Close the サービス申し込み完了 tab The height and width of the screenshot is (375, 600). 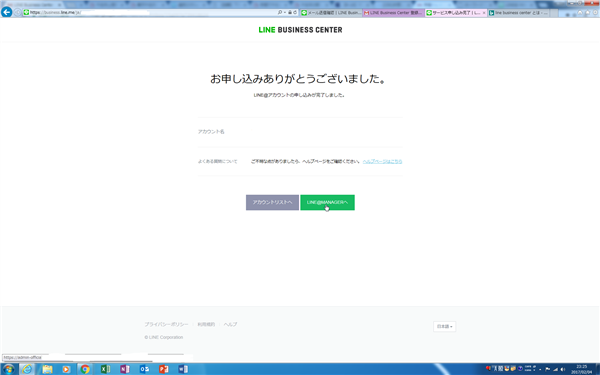click(x=484, y=13)
